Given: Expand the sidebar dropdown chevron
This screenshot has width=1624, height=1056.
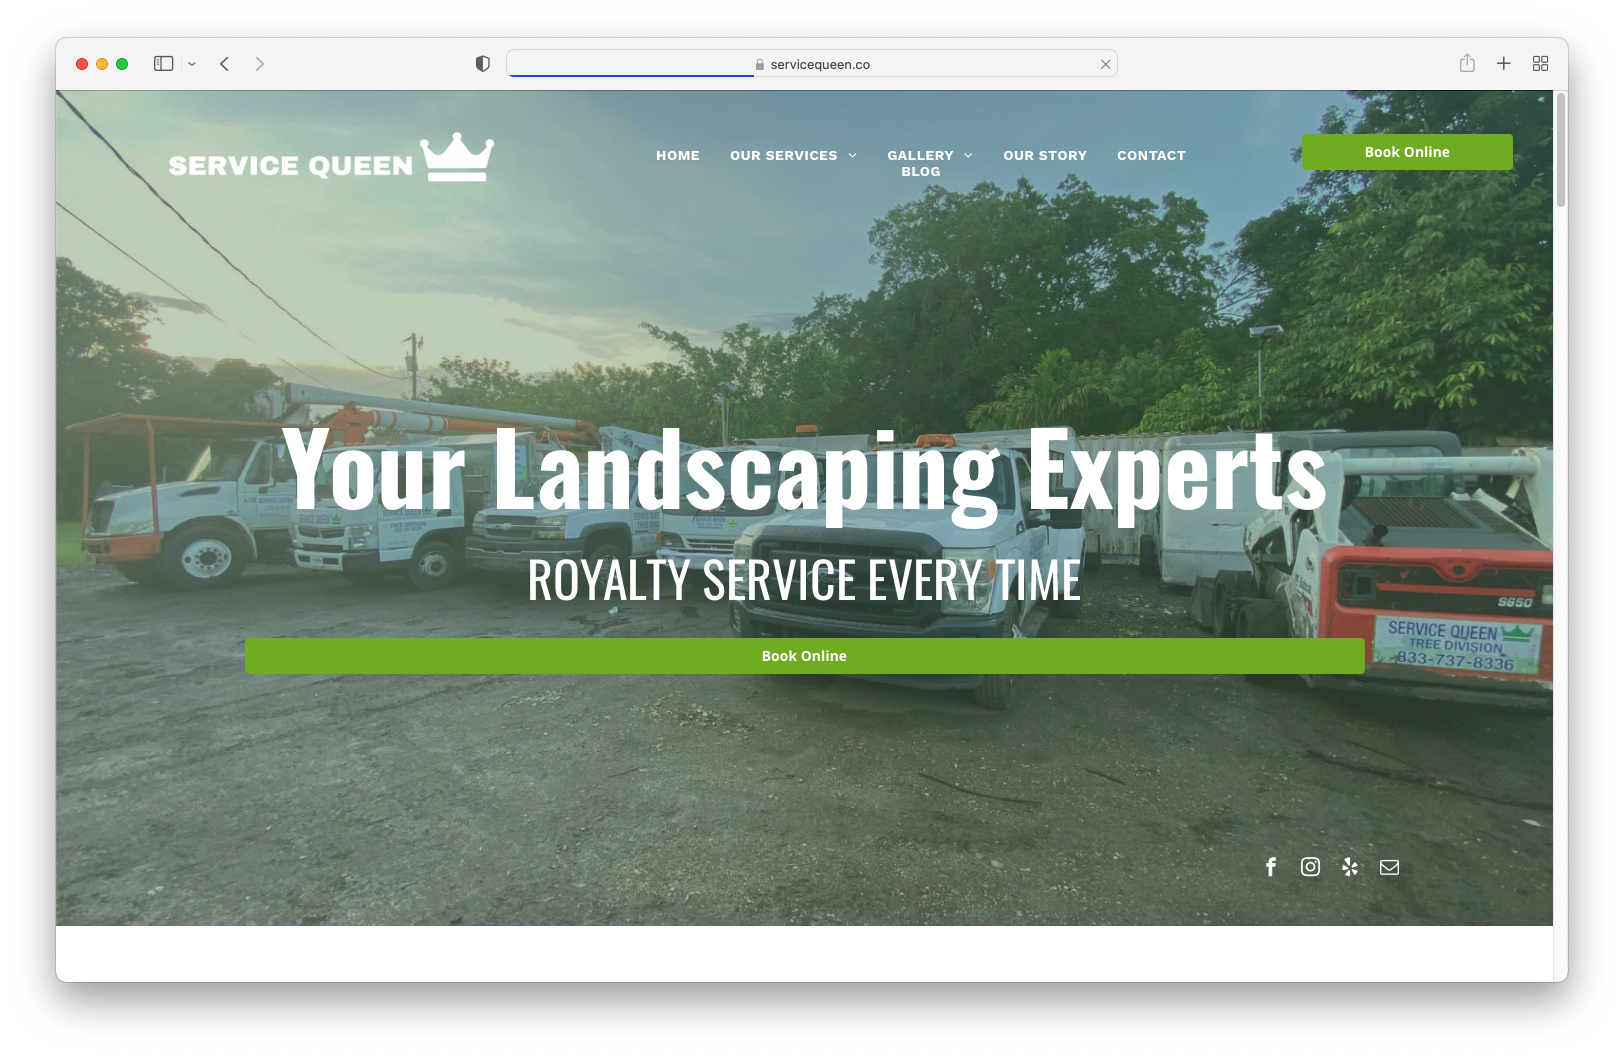Looking at the screenshot, I should click(192, 64).
